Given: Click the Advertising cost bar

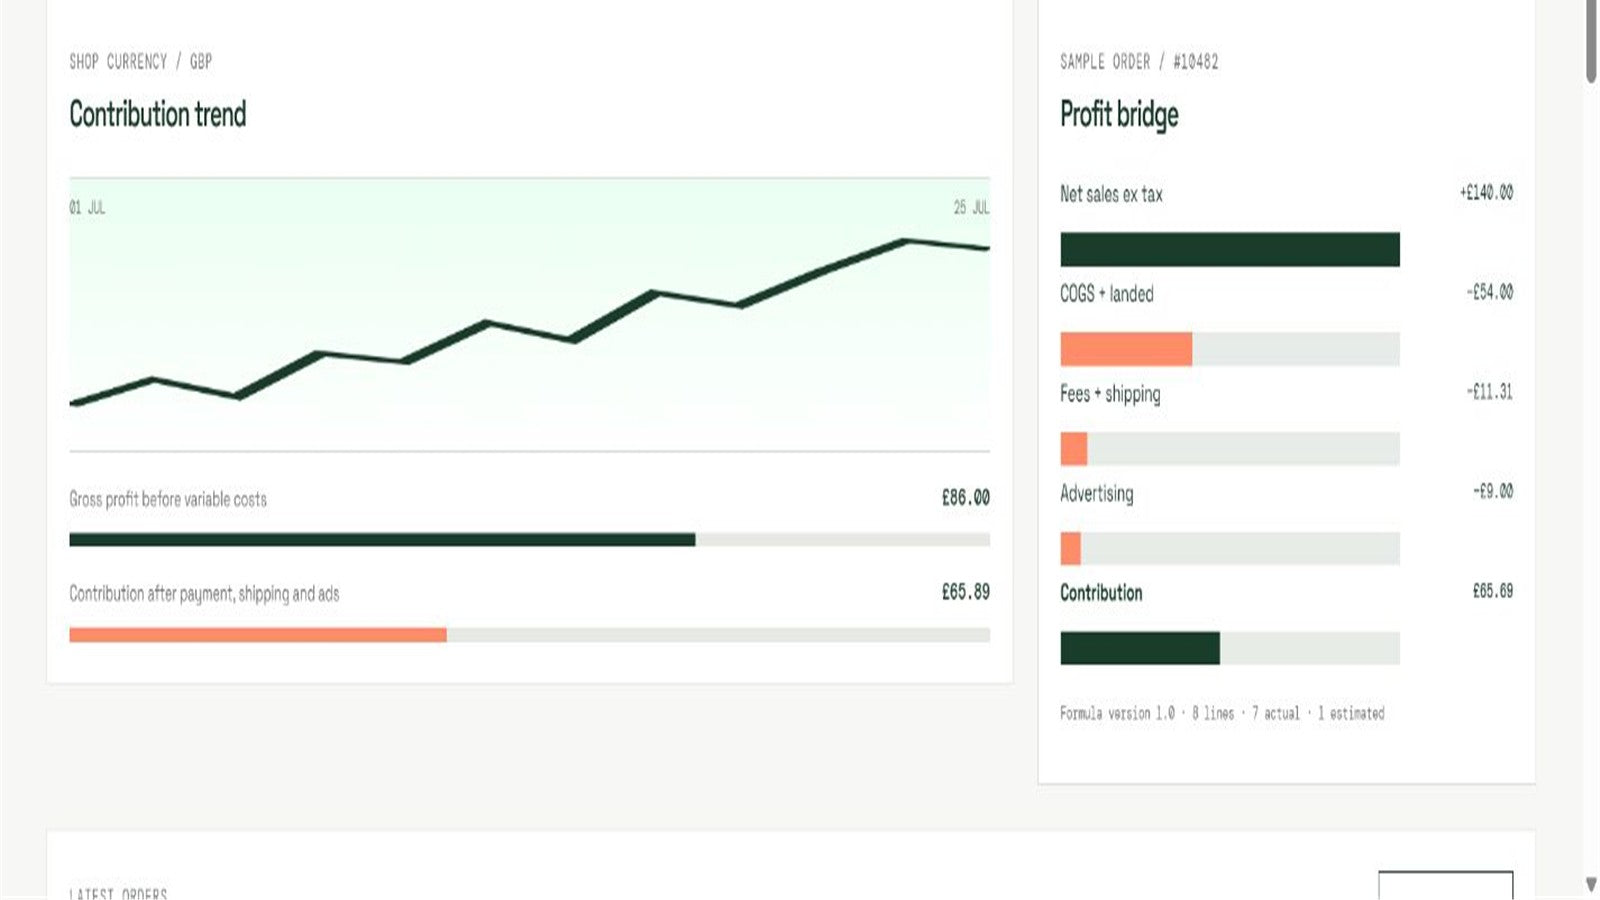Looking at the screenshot, I should pos(1071,548).
